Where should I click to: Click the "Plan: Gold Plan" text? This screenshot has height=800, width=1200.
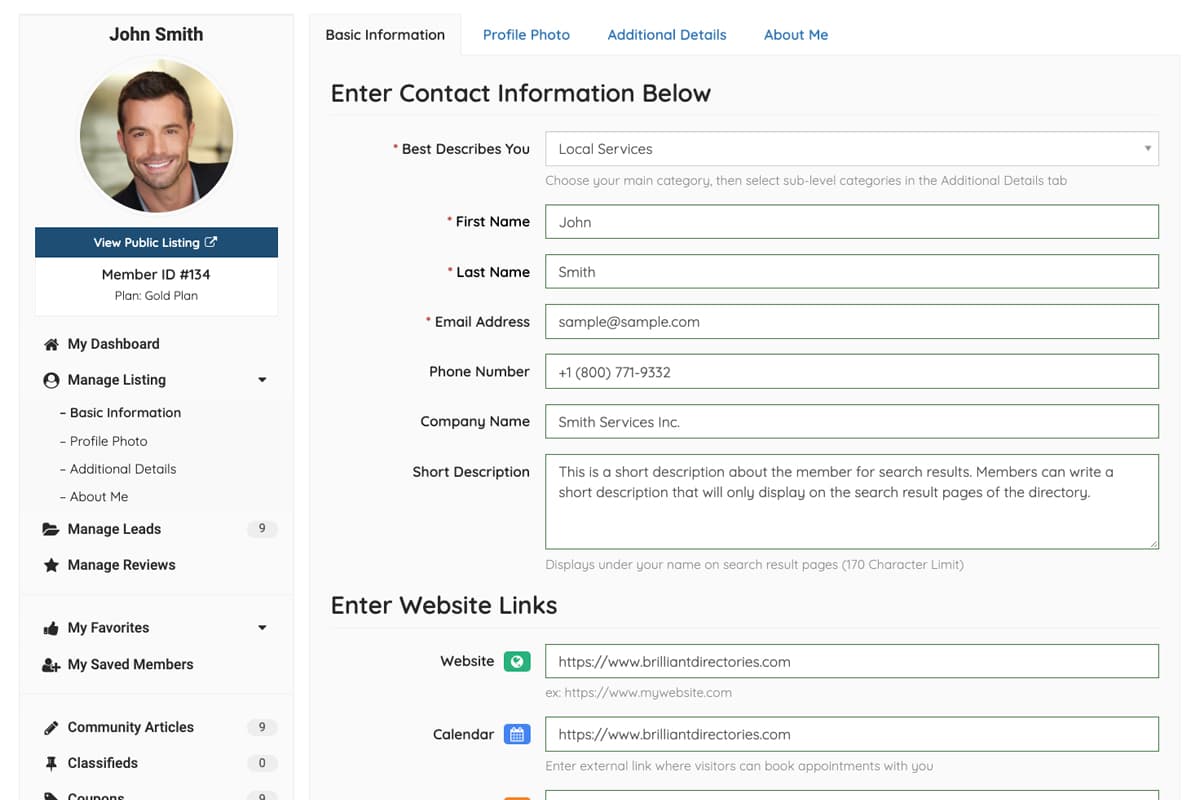pyautogui.click(x=156, y=296)
